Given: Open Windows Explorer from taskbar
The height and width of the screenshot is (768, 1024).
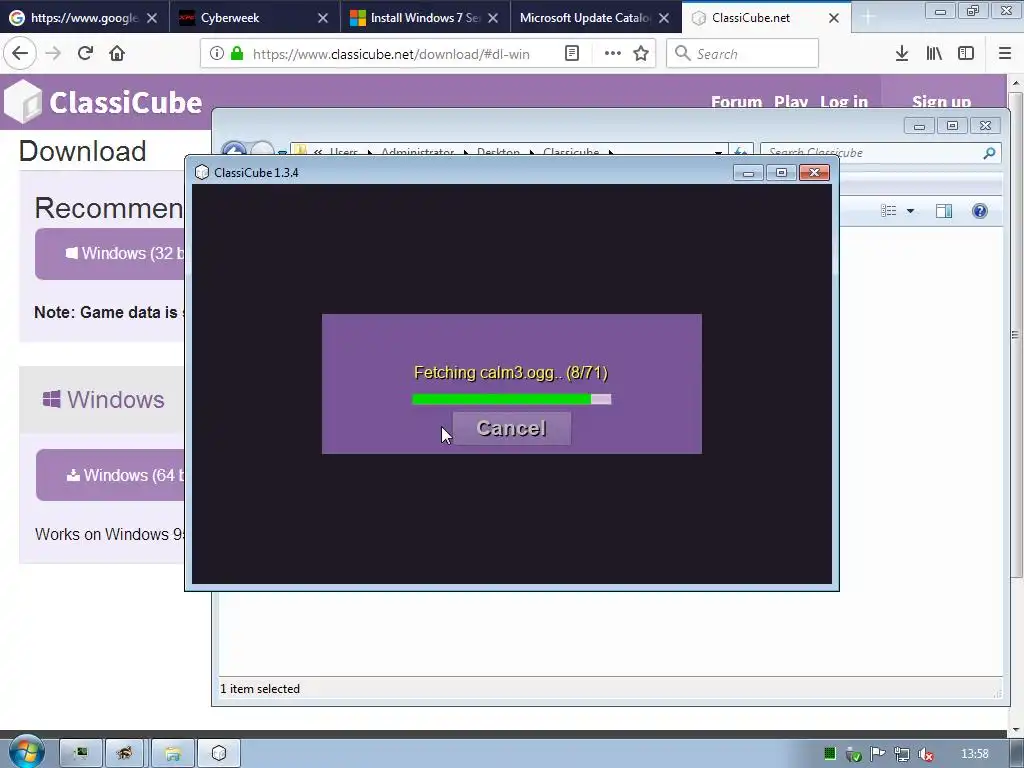Looking at the screenshot, I should [x=172, y=754].
